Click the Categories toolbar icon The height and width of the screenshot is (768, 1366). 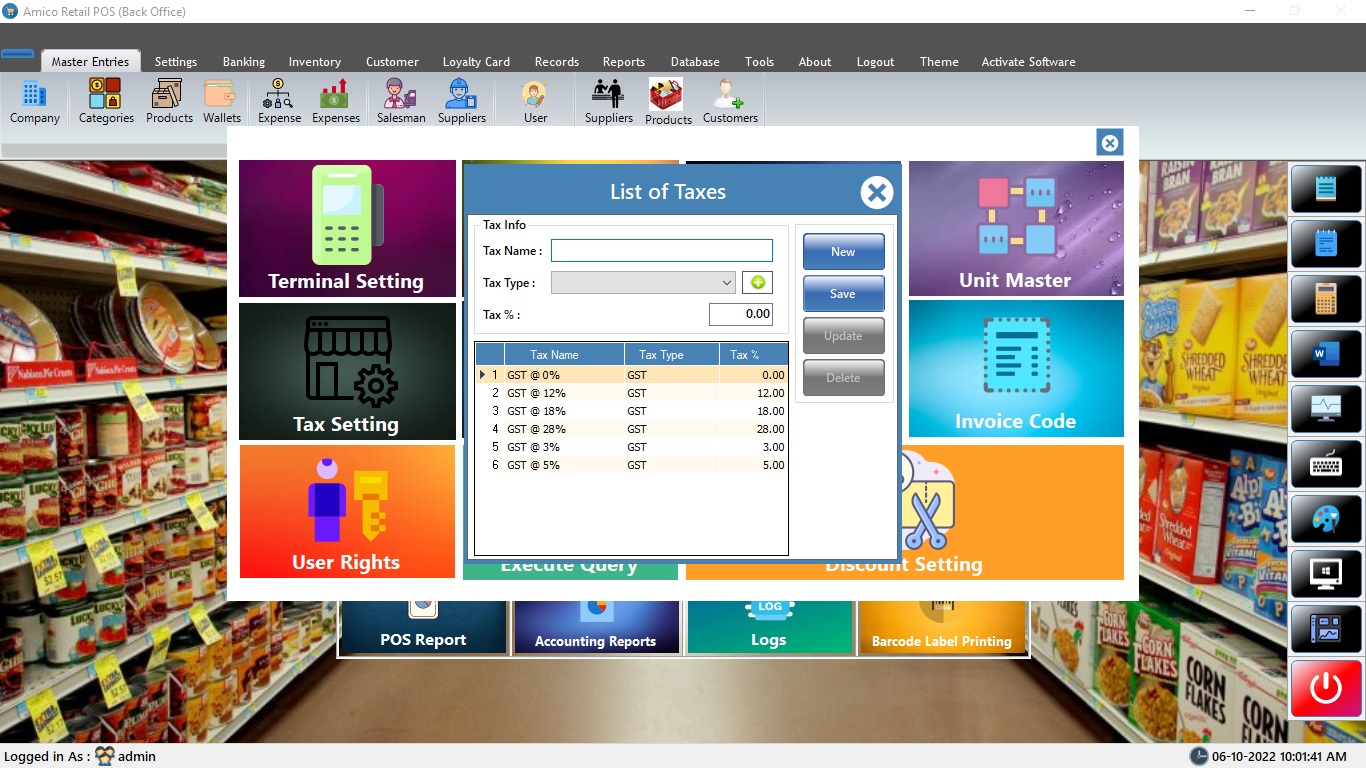tap(106, 103)
